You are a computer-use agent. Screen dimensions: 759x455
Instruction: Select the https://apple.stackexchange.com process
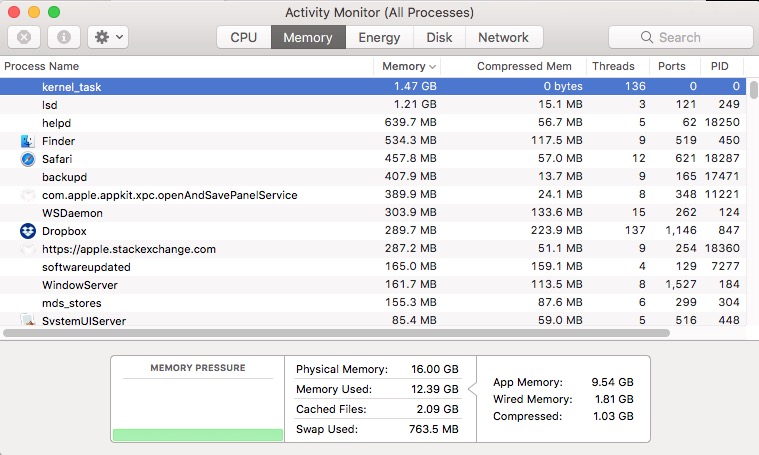coord(129,249)
